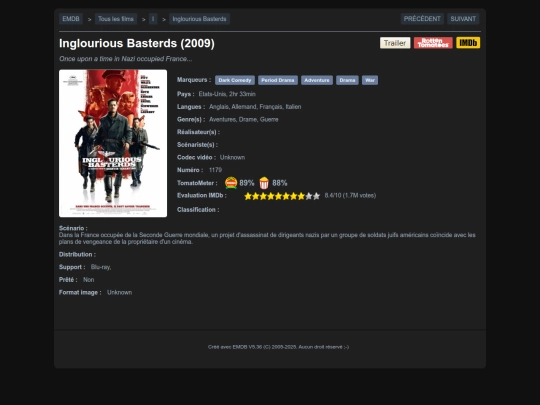Go to the PRÉCÉDENT movie

pos(422,19)
